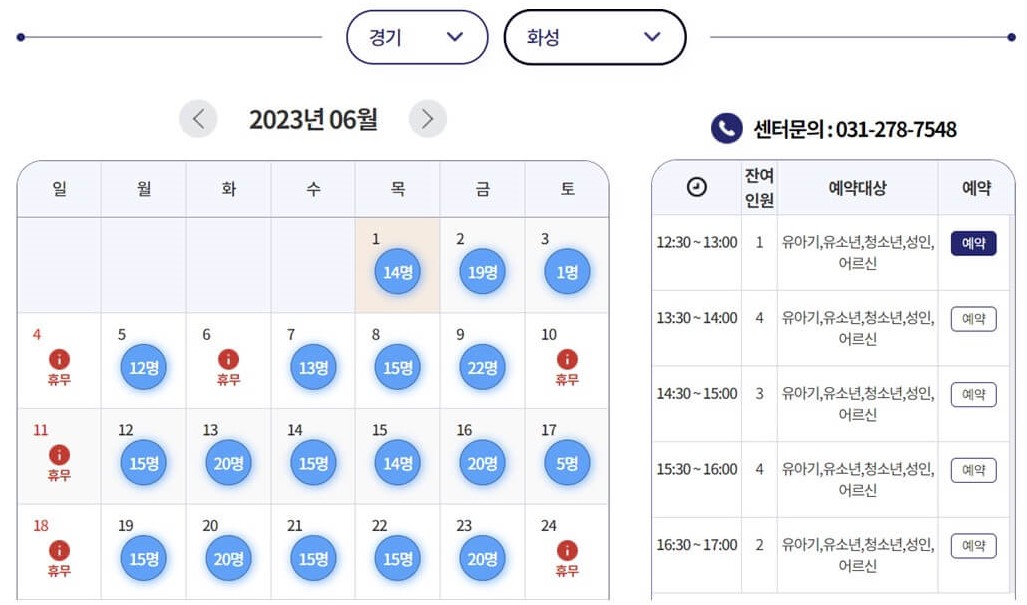The width and height of the screenshot is (1027, 605).
Task: Click the 예약 button for the 12:30 slot
Action: [973, 242]
